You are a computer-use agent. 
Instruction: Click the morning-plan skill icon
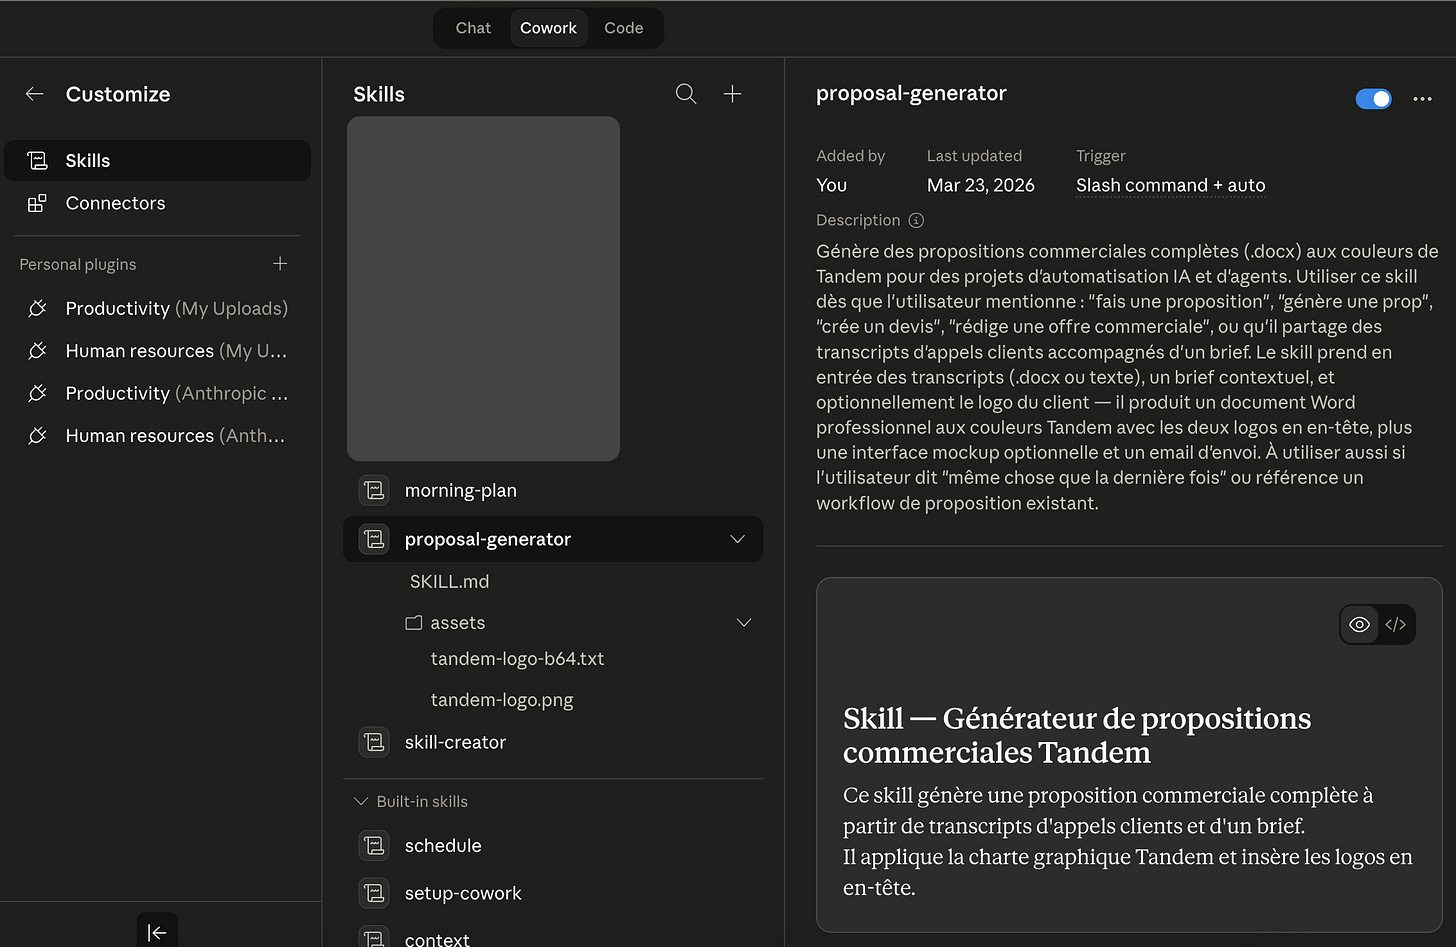pos(374,490)
